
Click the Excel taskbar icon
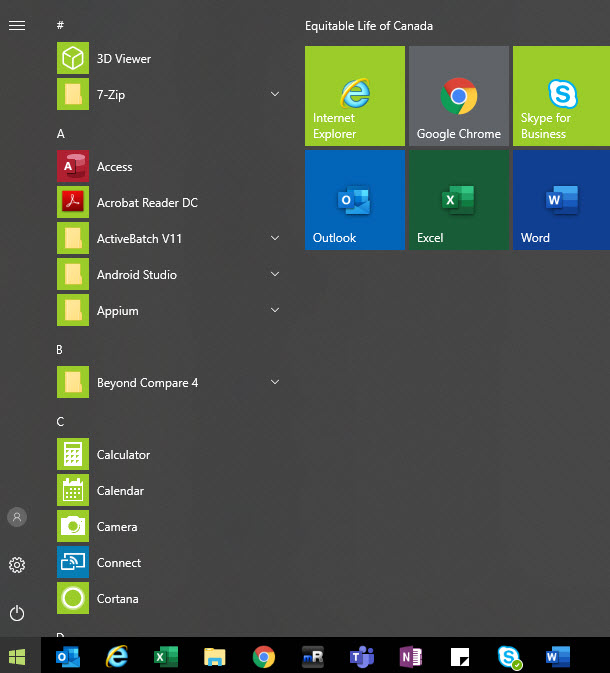[166, 656]
